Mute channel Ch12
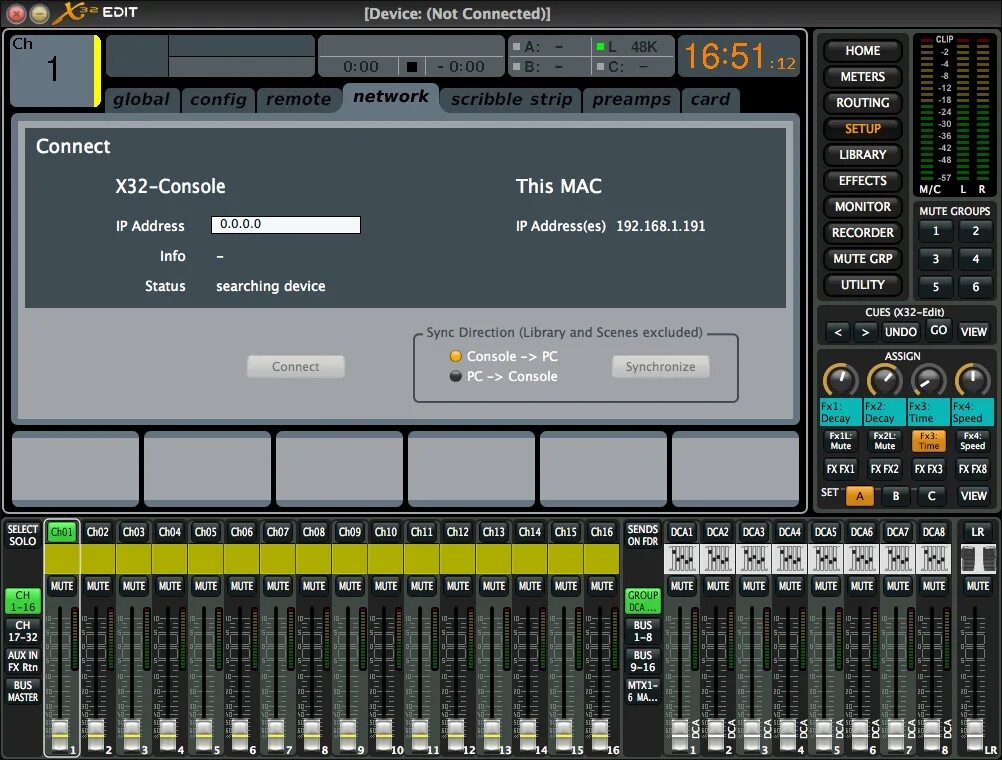 coord(458,586)
